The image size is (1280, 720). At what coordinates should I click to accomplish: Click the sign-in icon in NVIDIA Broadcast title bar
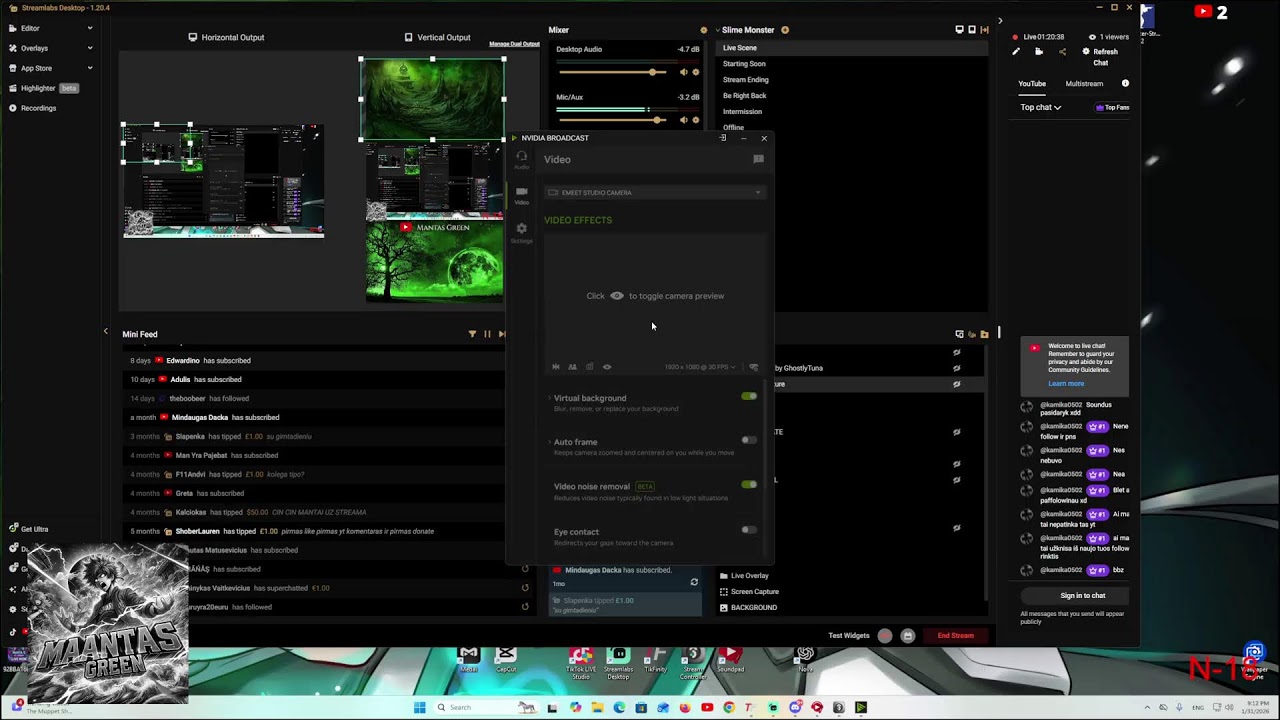point(722,138)
